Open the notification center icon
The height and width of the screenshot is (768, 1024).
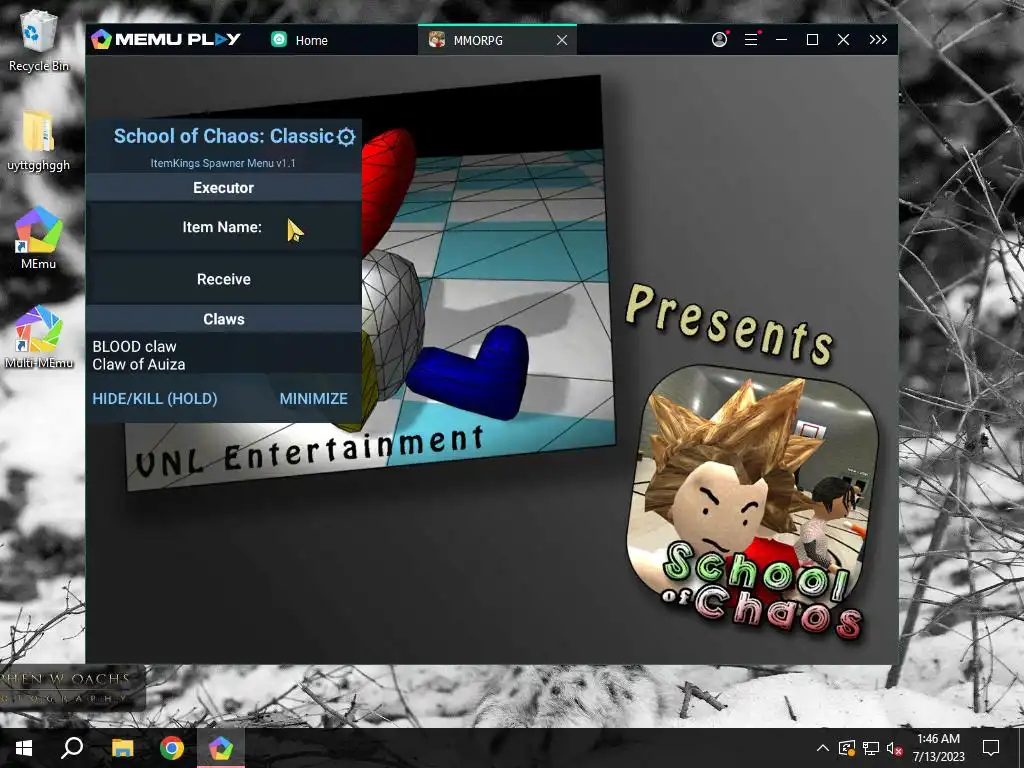[x=991, y=748]
